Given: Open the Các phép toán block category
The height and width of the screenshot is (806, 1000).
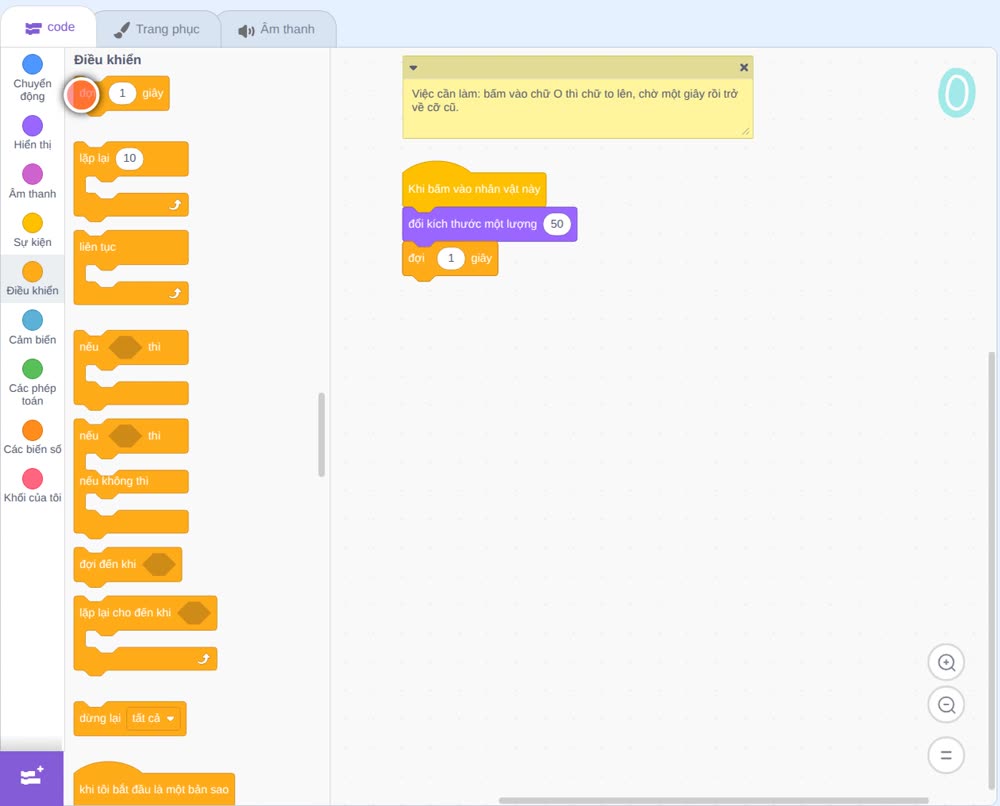Looking at the screenshot, I should click(x=32, y=383).
